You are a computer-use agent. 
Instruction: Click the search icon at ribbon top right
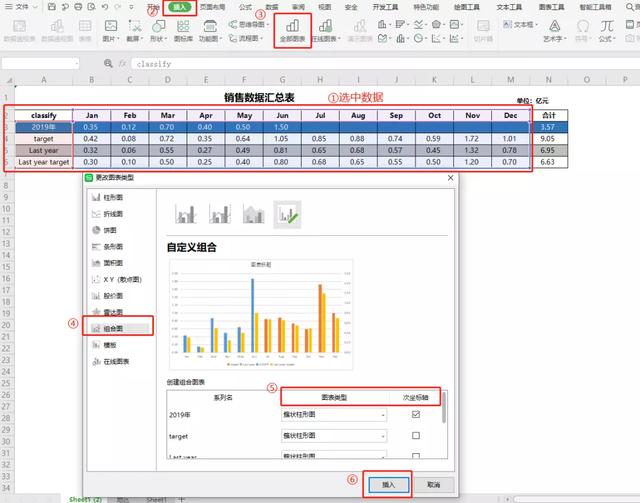(631, 7)
